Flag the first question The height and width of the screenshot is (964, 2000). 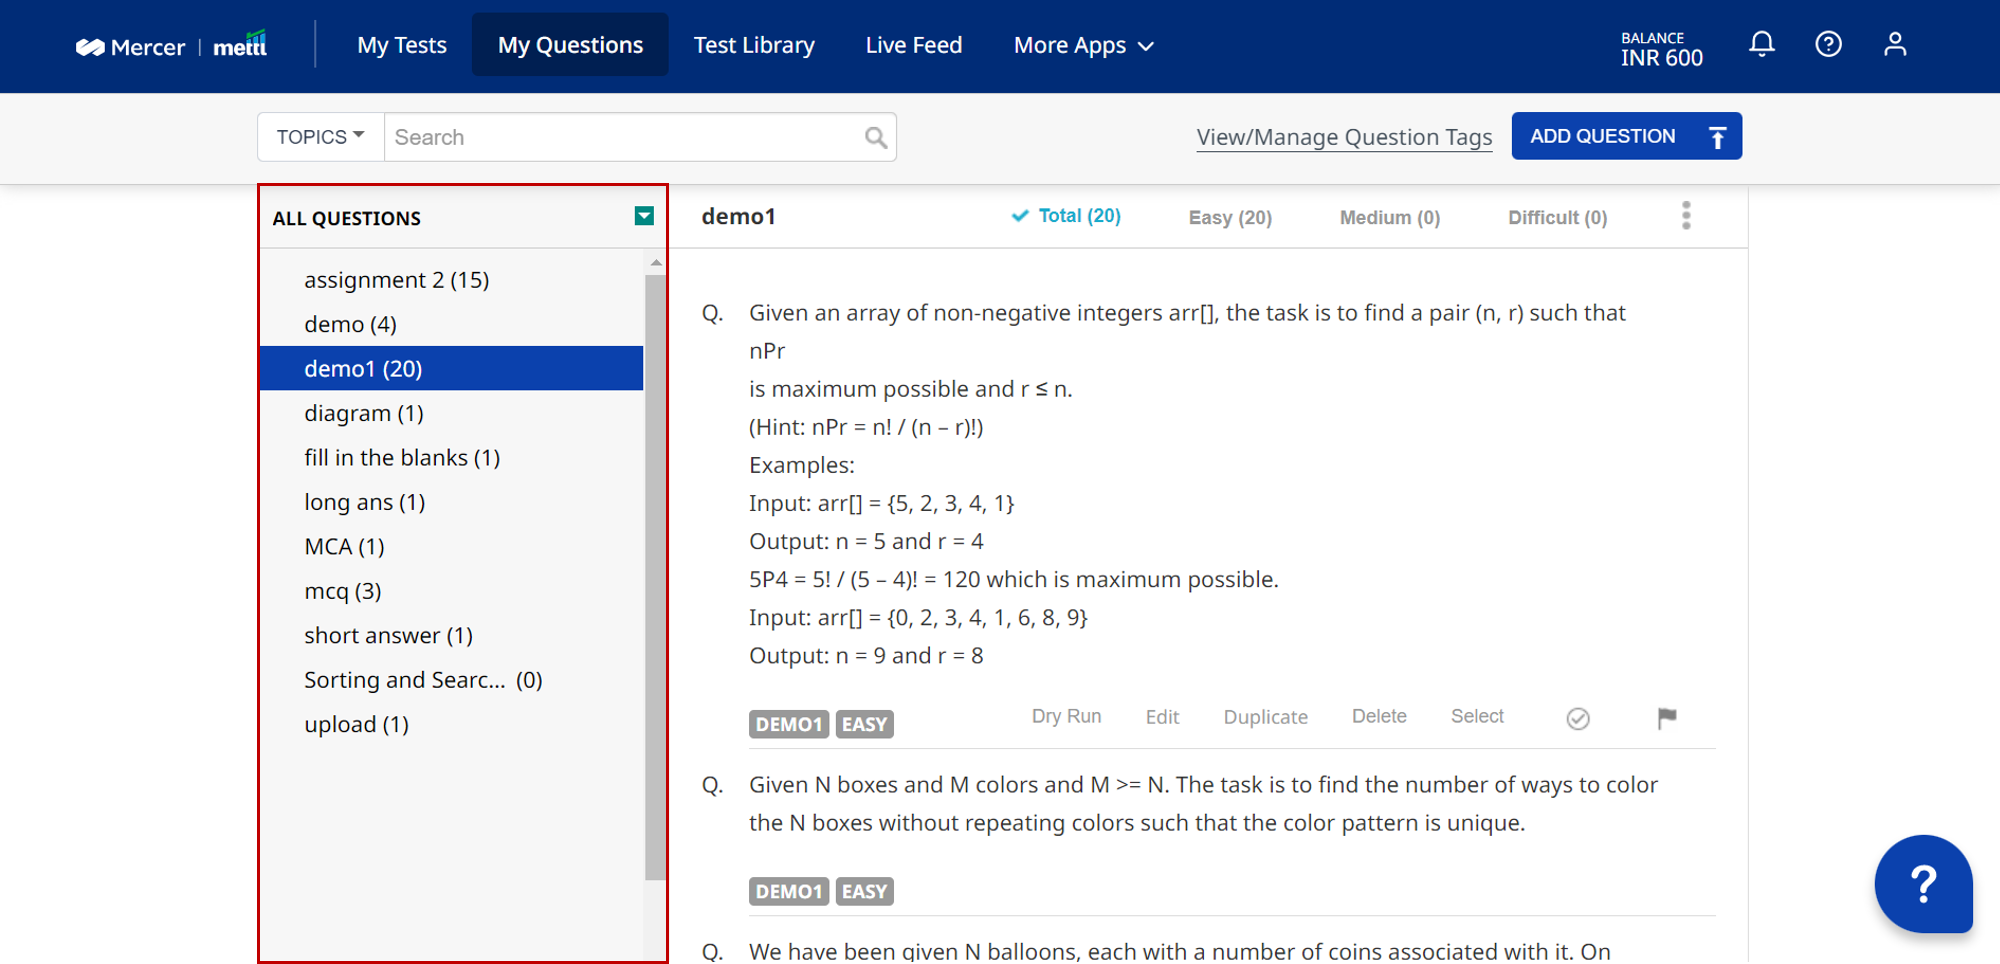(x=1666, y=717)
